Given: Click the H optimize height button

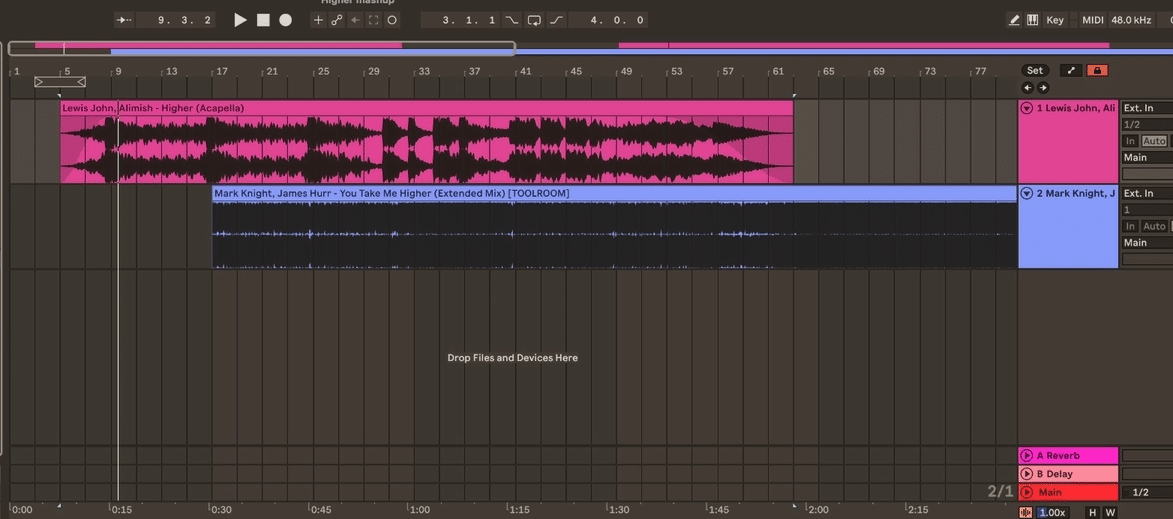Looking at the screenshot, I should coord(1093,512).
